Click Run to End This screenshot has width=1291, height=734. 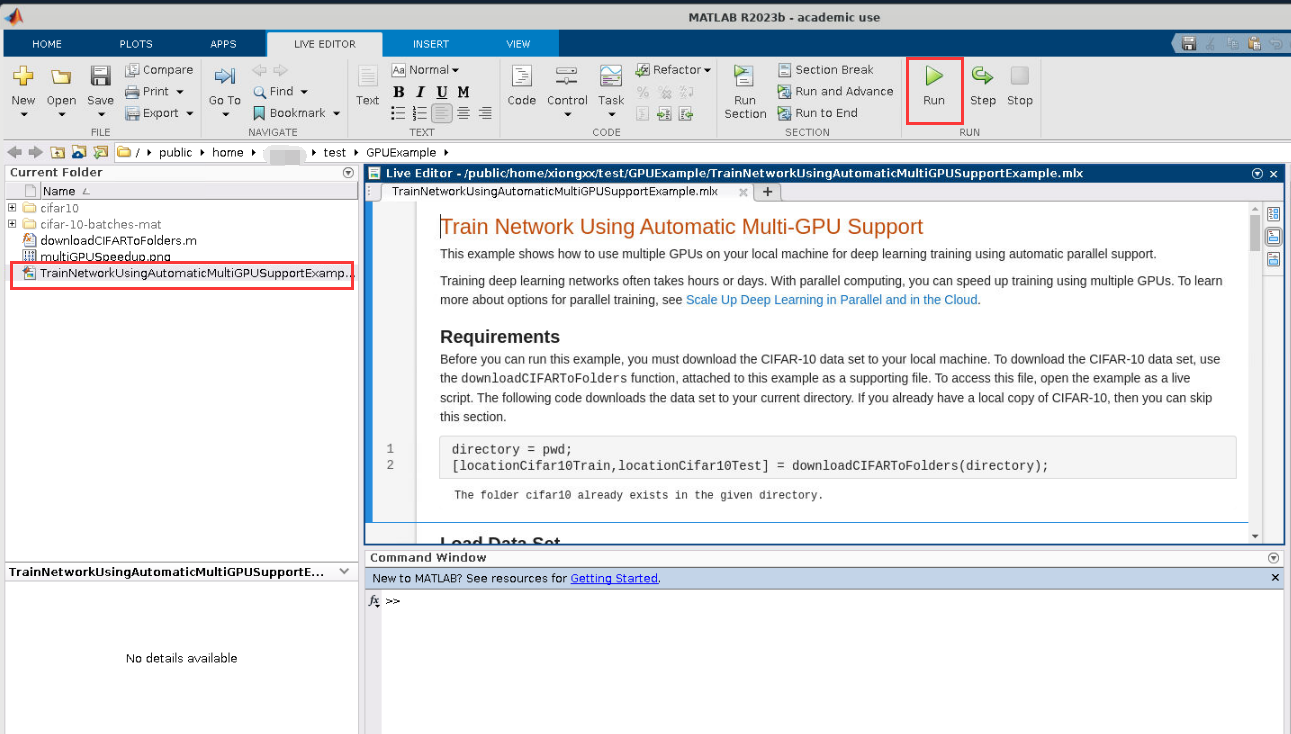[x=817, y=113]
